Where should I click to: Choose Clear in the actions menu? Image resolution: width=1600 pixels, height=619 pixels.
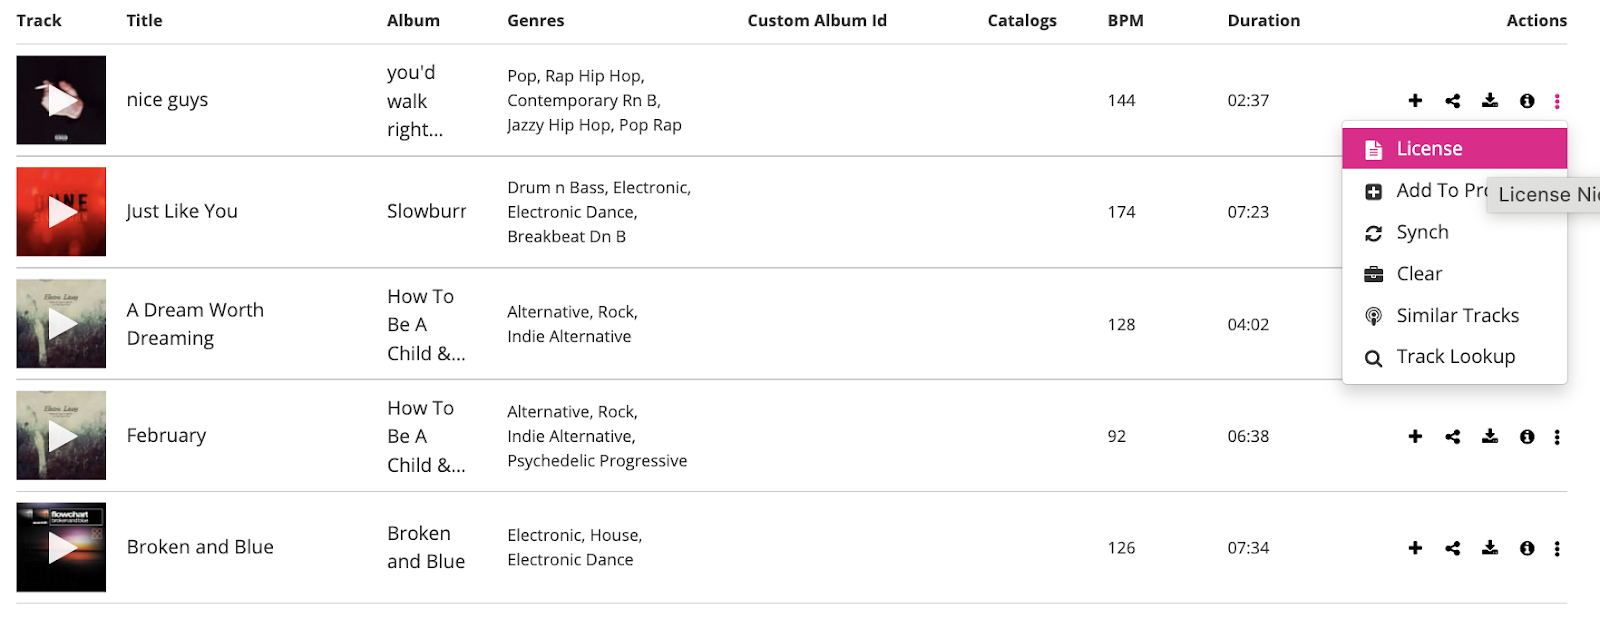click(x=1419, y=274)
